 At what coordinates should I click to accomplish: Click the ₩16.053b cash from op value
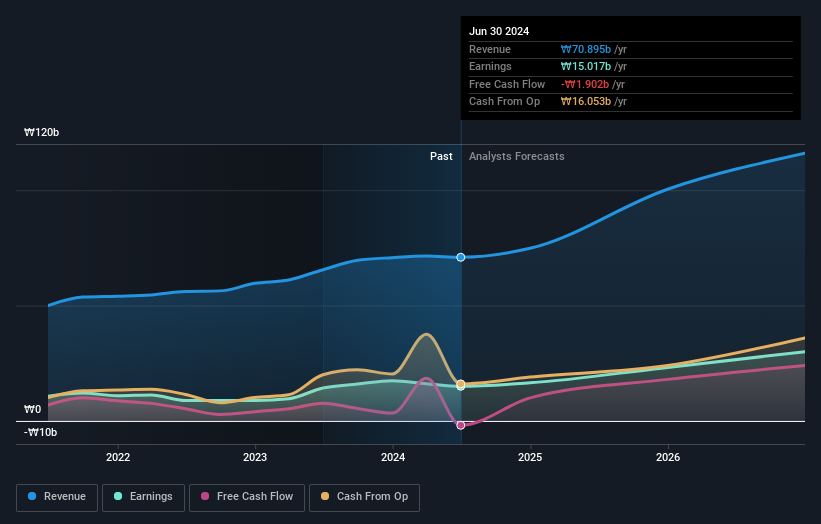pyautogui.click(x=586, y=102)
